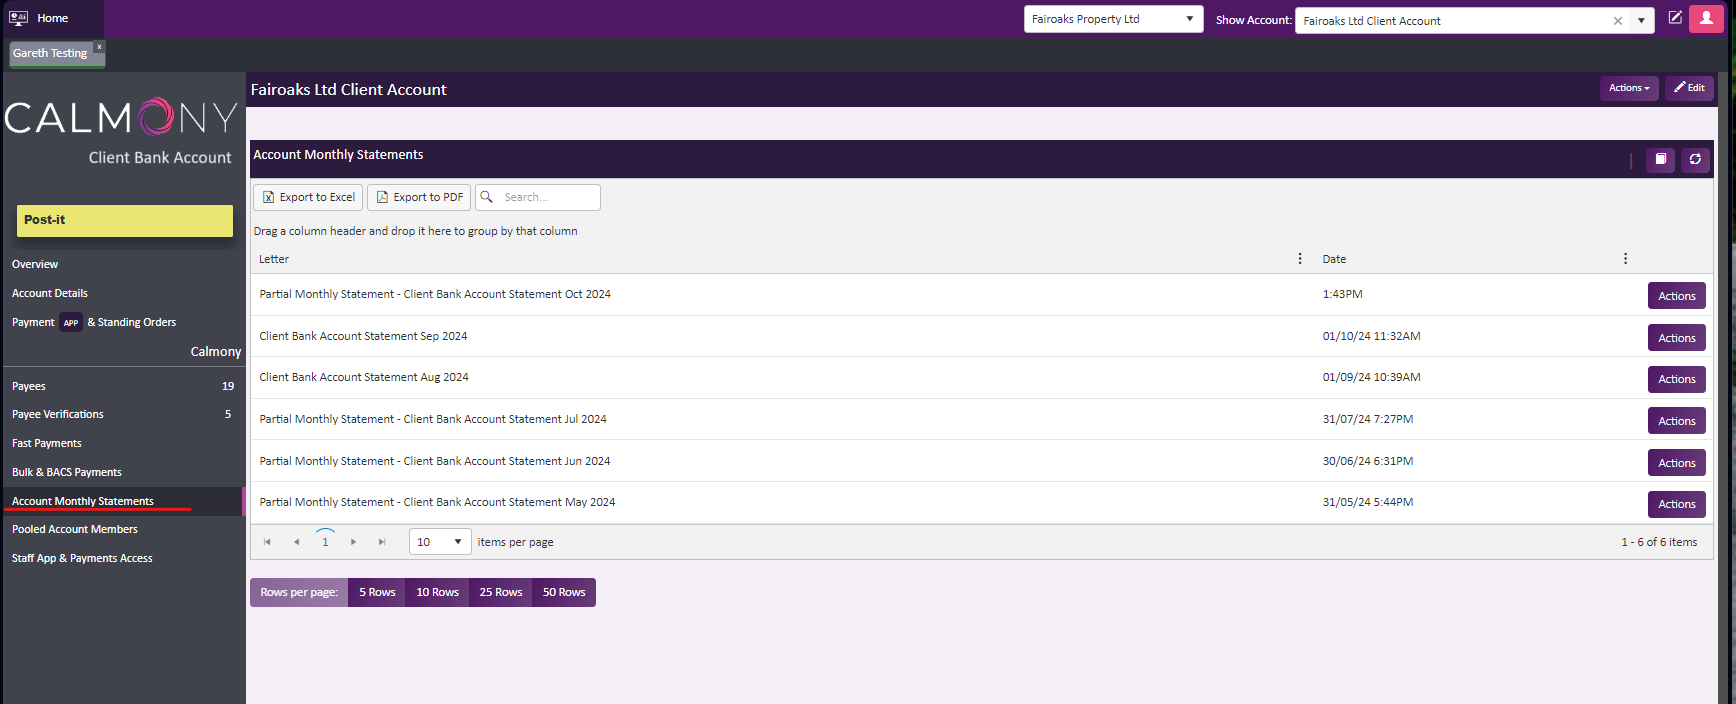Screen dimensions: 1736x704
Task: Refresh the Account Monthly Statements grid
Action: [1695, 160]
